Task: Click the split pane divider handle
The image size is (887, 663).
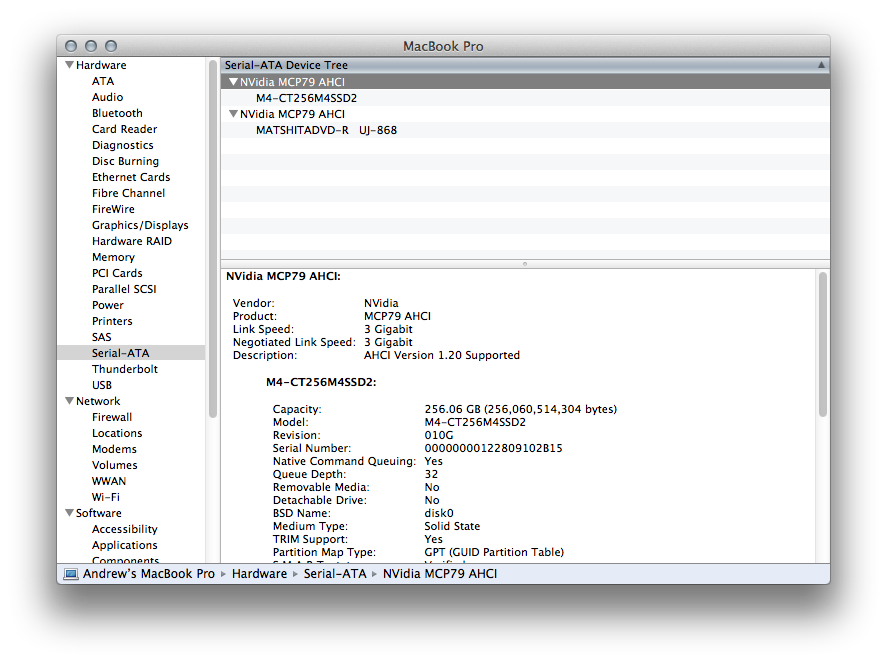Action: (525, 264)
